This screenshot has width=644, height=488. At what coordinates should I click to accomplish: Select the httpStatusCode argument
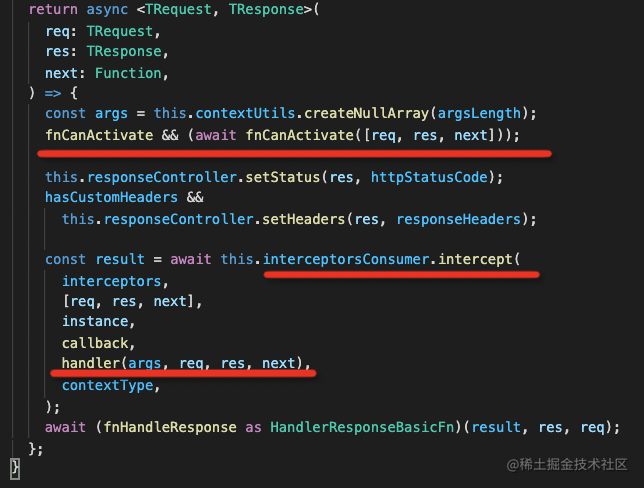pyautogui.click(x=428, y=177)
